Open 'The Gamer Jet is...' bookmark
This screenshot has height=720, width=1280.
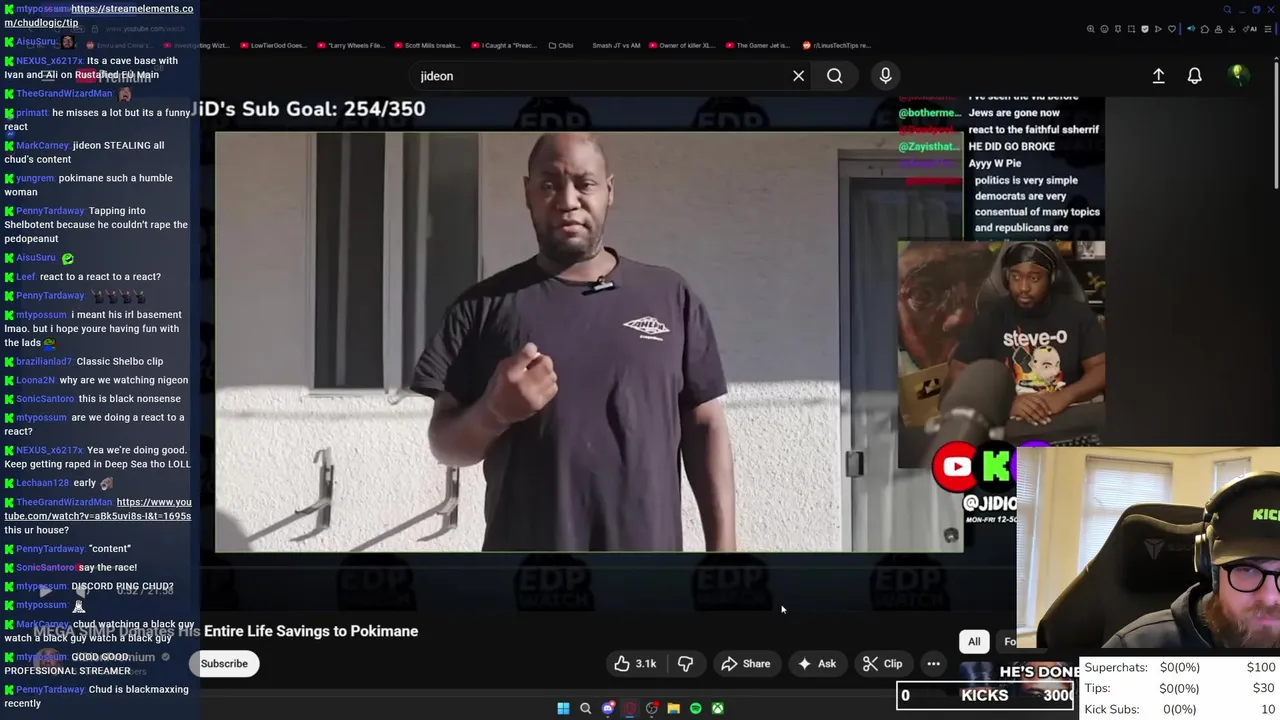click(757, 45)
